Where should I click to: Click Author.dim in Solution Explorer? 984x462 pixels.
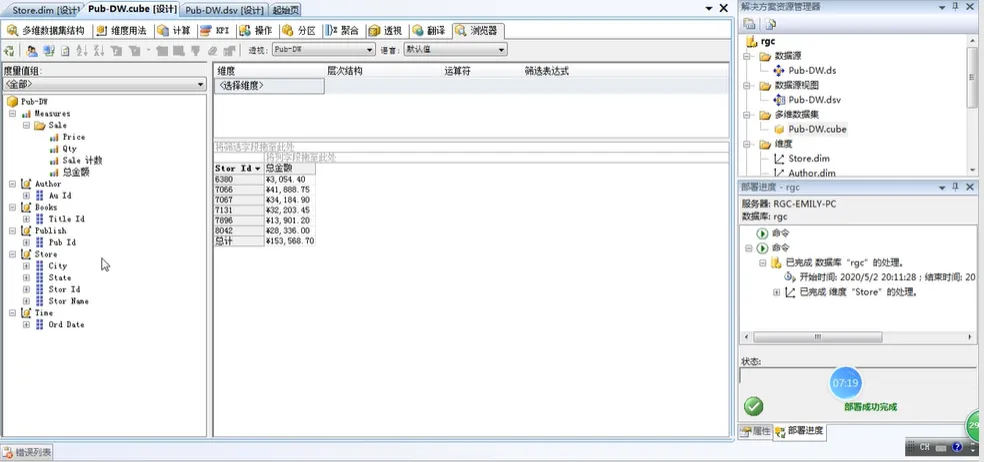point(811,173)
